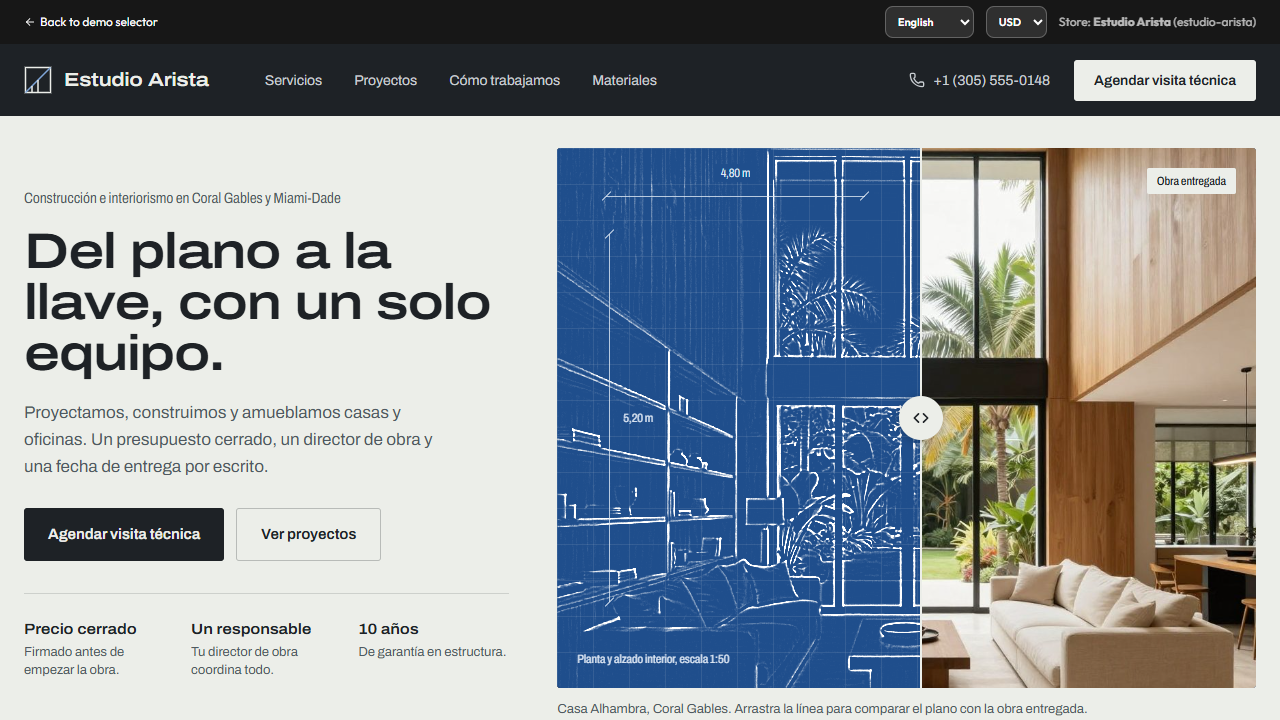Click the Obra entregada badge on the photo
This screenshot has width=1280, height=720.
1191,181
